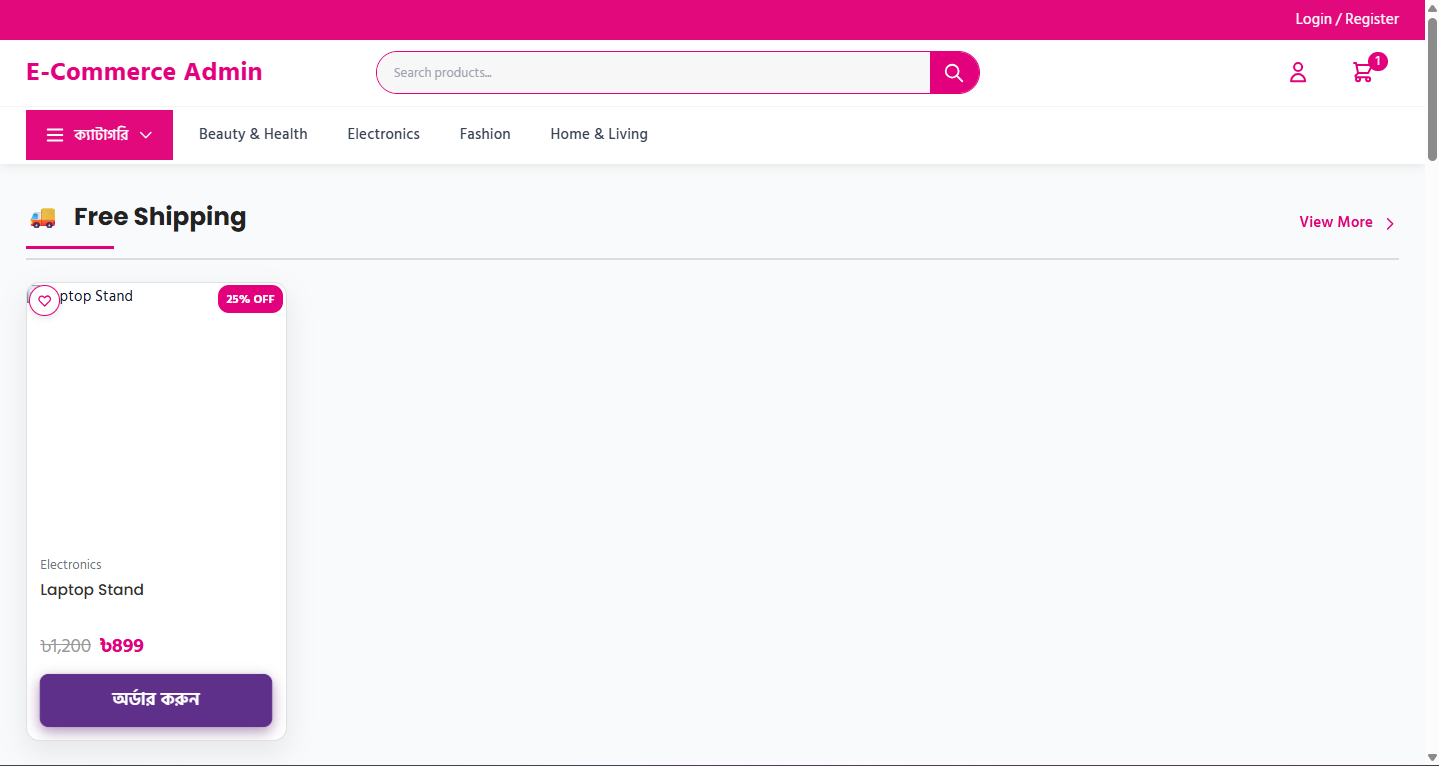Click the View More link
The width and height of the screenshot is (1439, 766).
(1335, 222)
